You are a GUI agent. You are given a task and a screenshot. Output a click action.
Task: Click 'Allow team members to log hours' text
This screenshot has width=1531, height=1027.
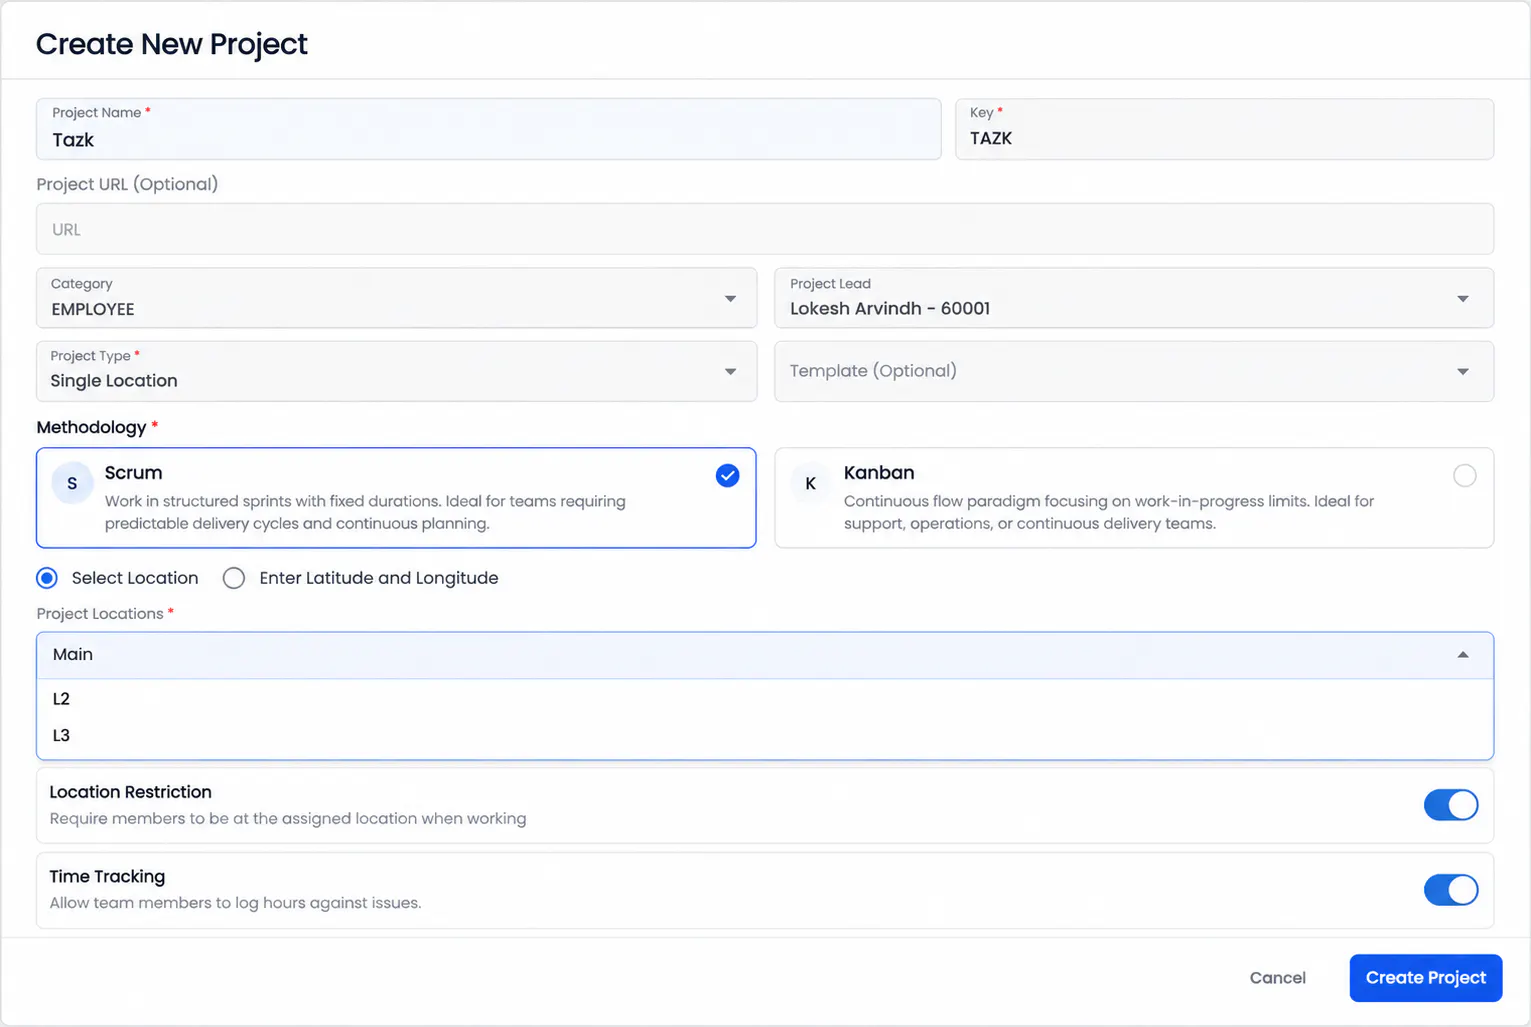[x=236, y=903]
